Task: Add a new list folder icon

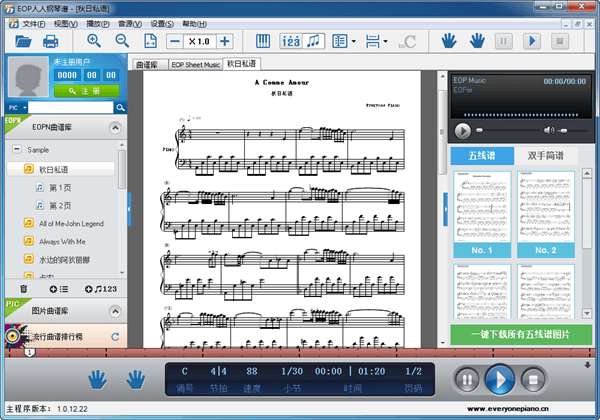Action: coord(59,289)
